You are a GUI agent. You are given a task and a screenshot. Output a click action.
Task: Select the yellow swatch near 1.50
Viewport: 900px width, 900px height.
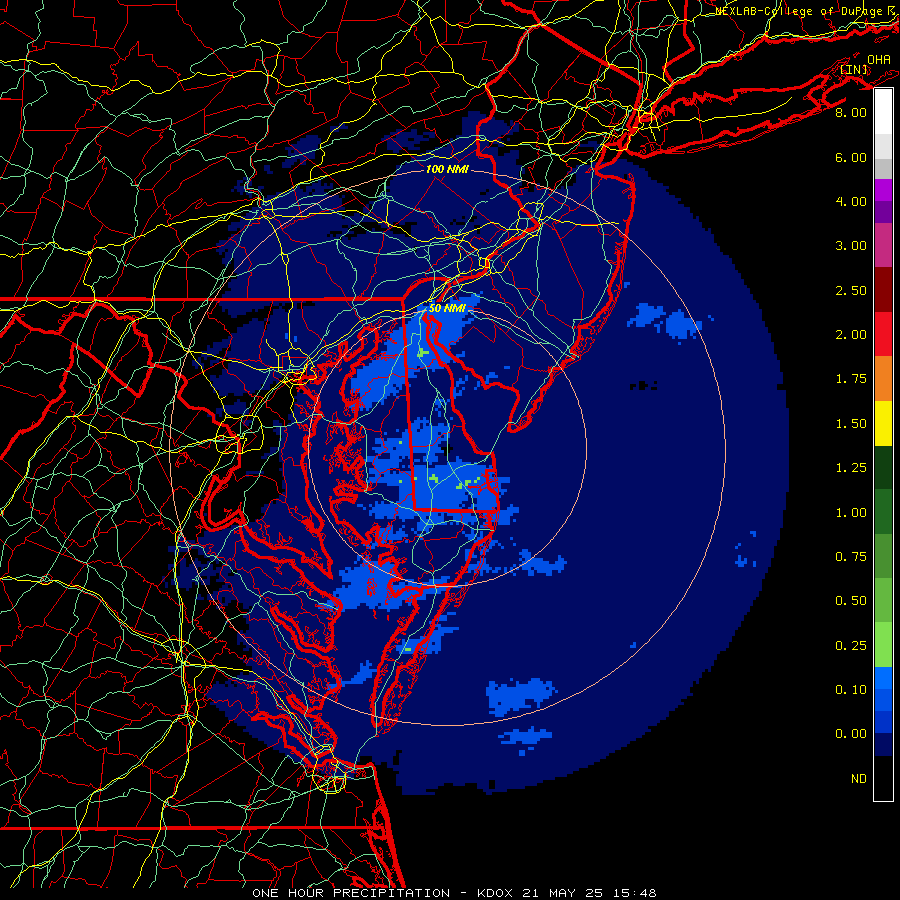[883, 423]
